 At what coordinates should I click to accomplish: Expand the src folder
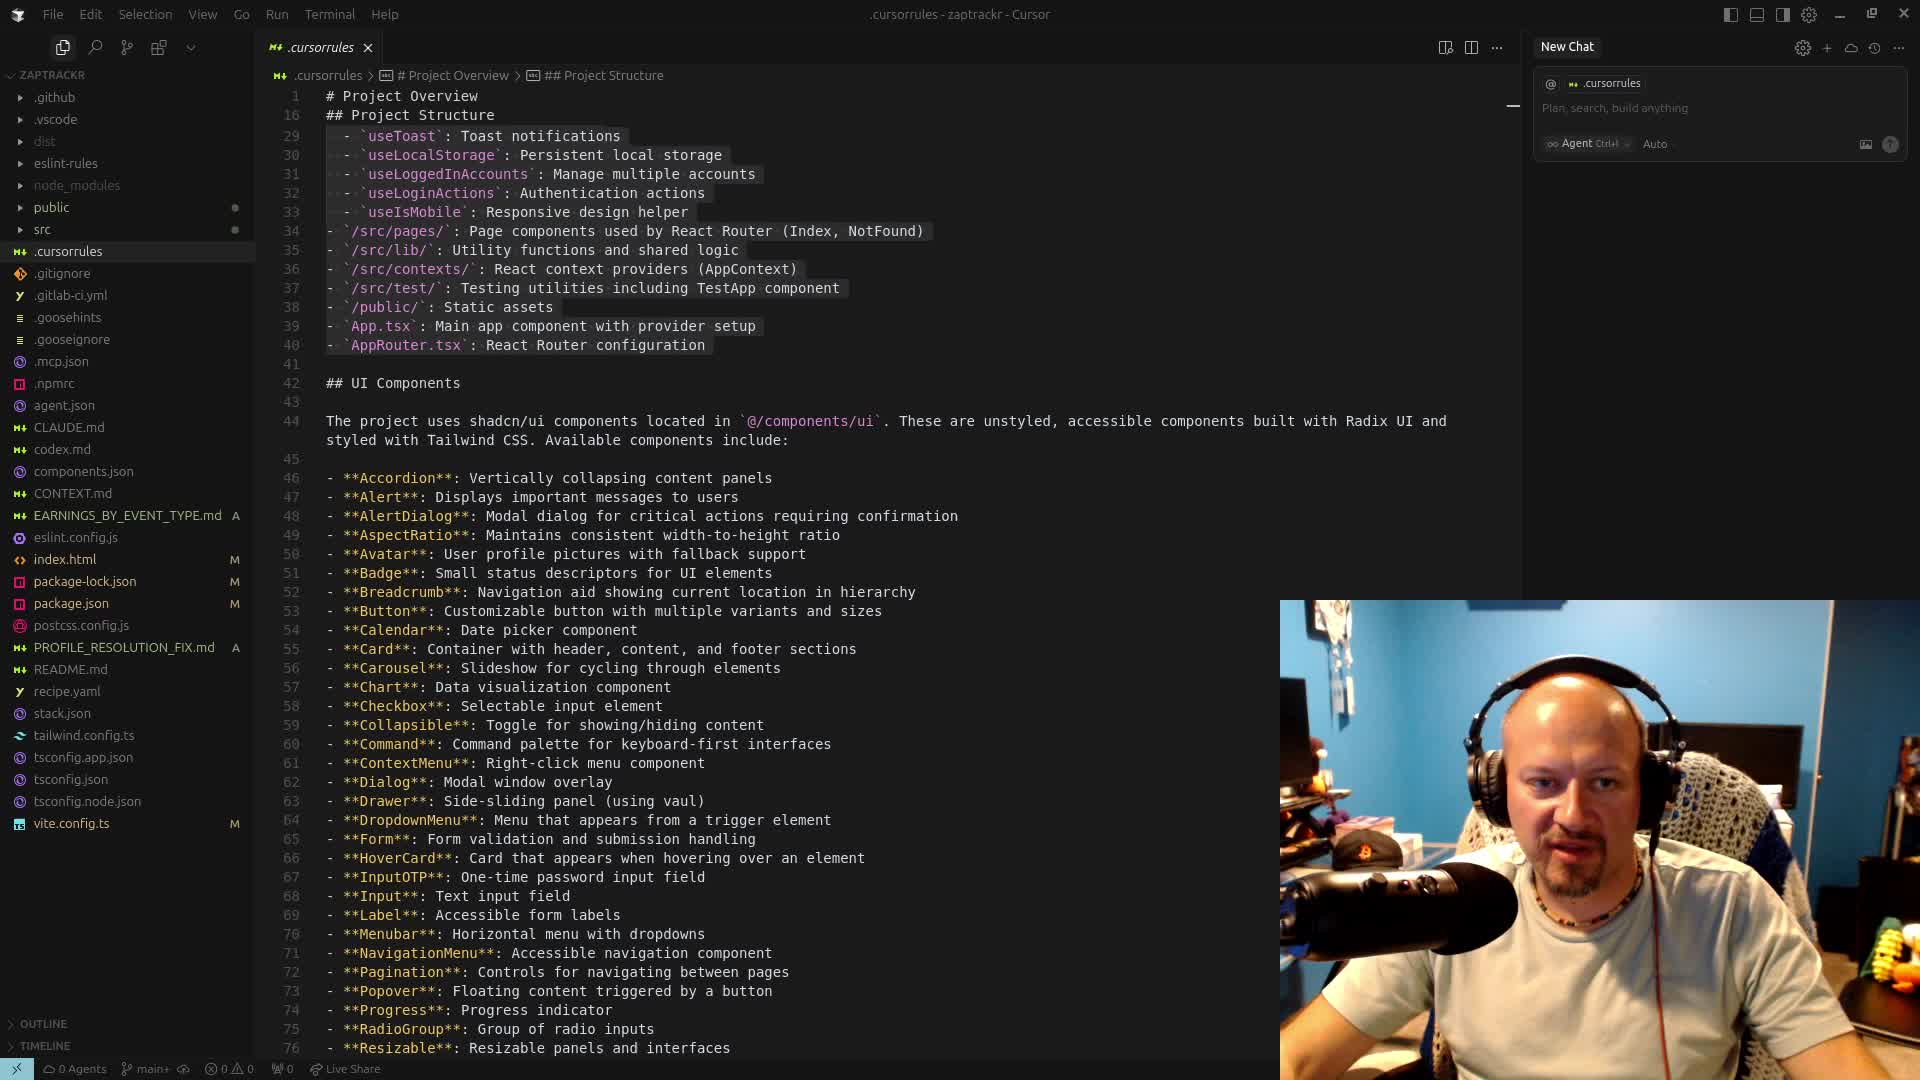(42, 229)
